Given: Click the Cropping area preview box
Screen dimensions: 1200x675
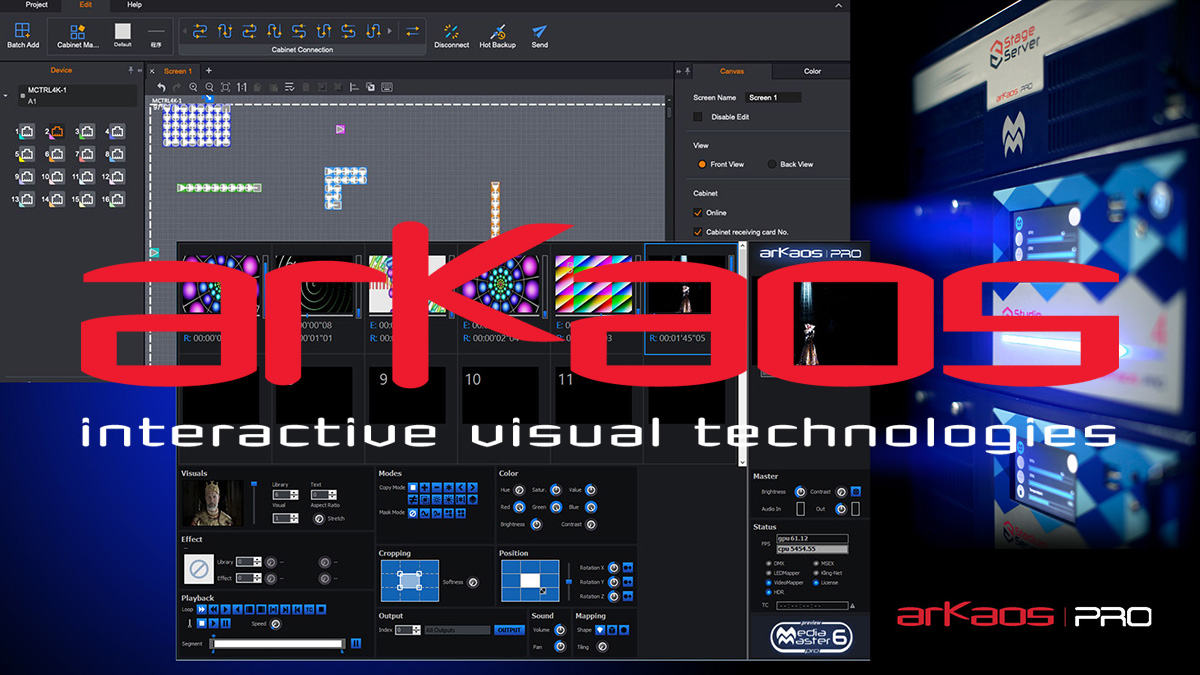Looking at the screenshot, I should point(410,580).
